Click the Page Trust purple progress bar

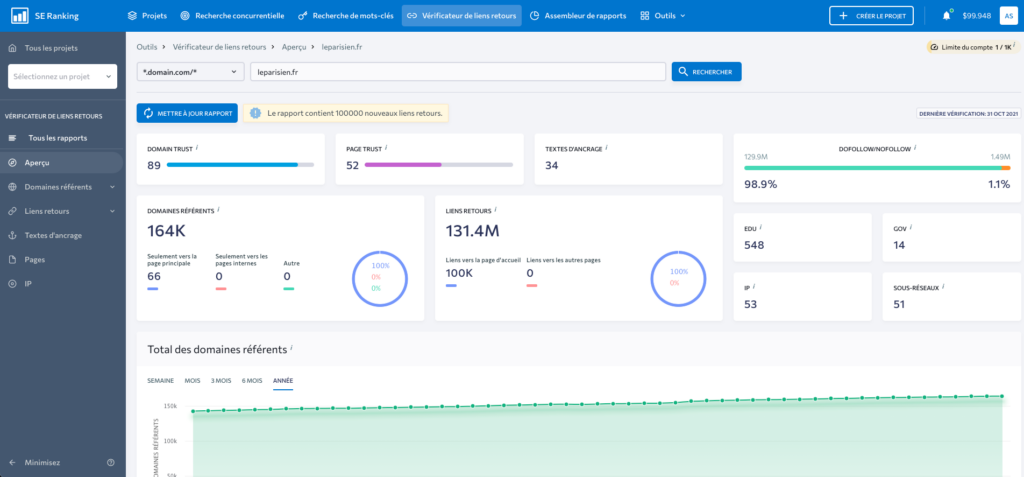pos(439,165)
